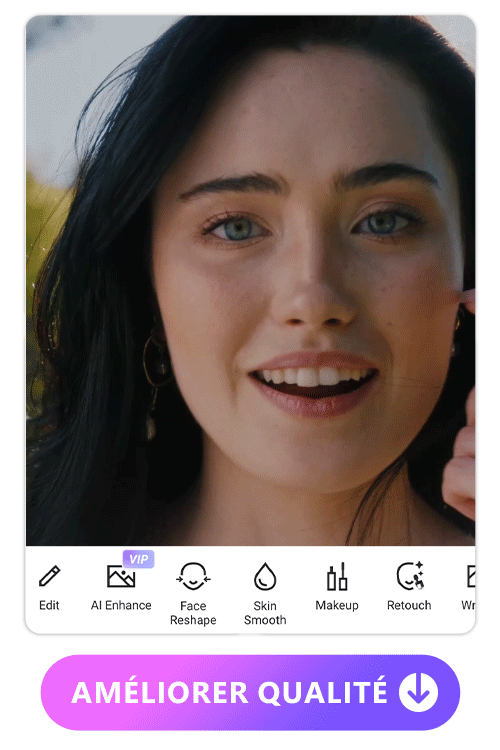Open the AI Enhance picture icon
The image size is (500, 750).
pyautogui.click(x=121, y=576)
